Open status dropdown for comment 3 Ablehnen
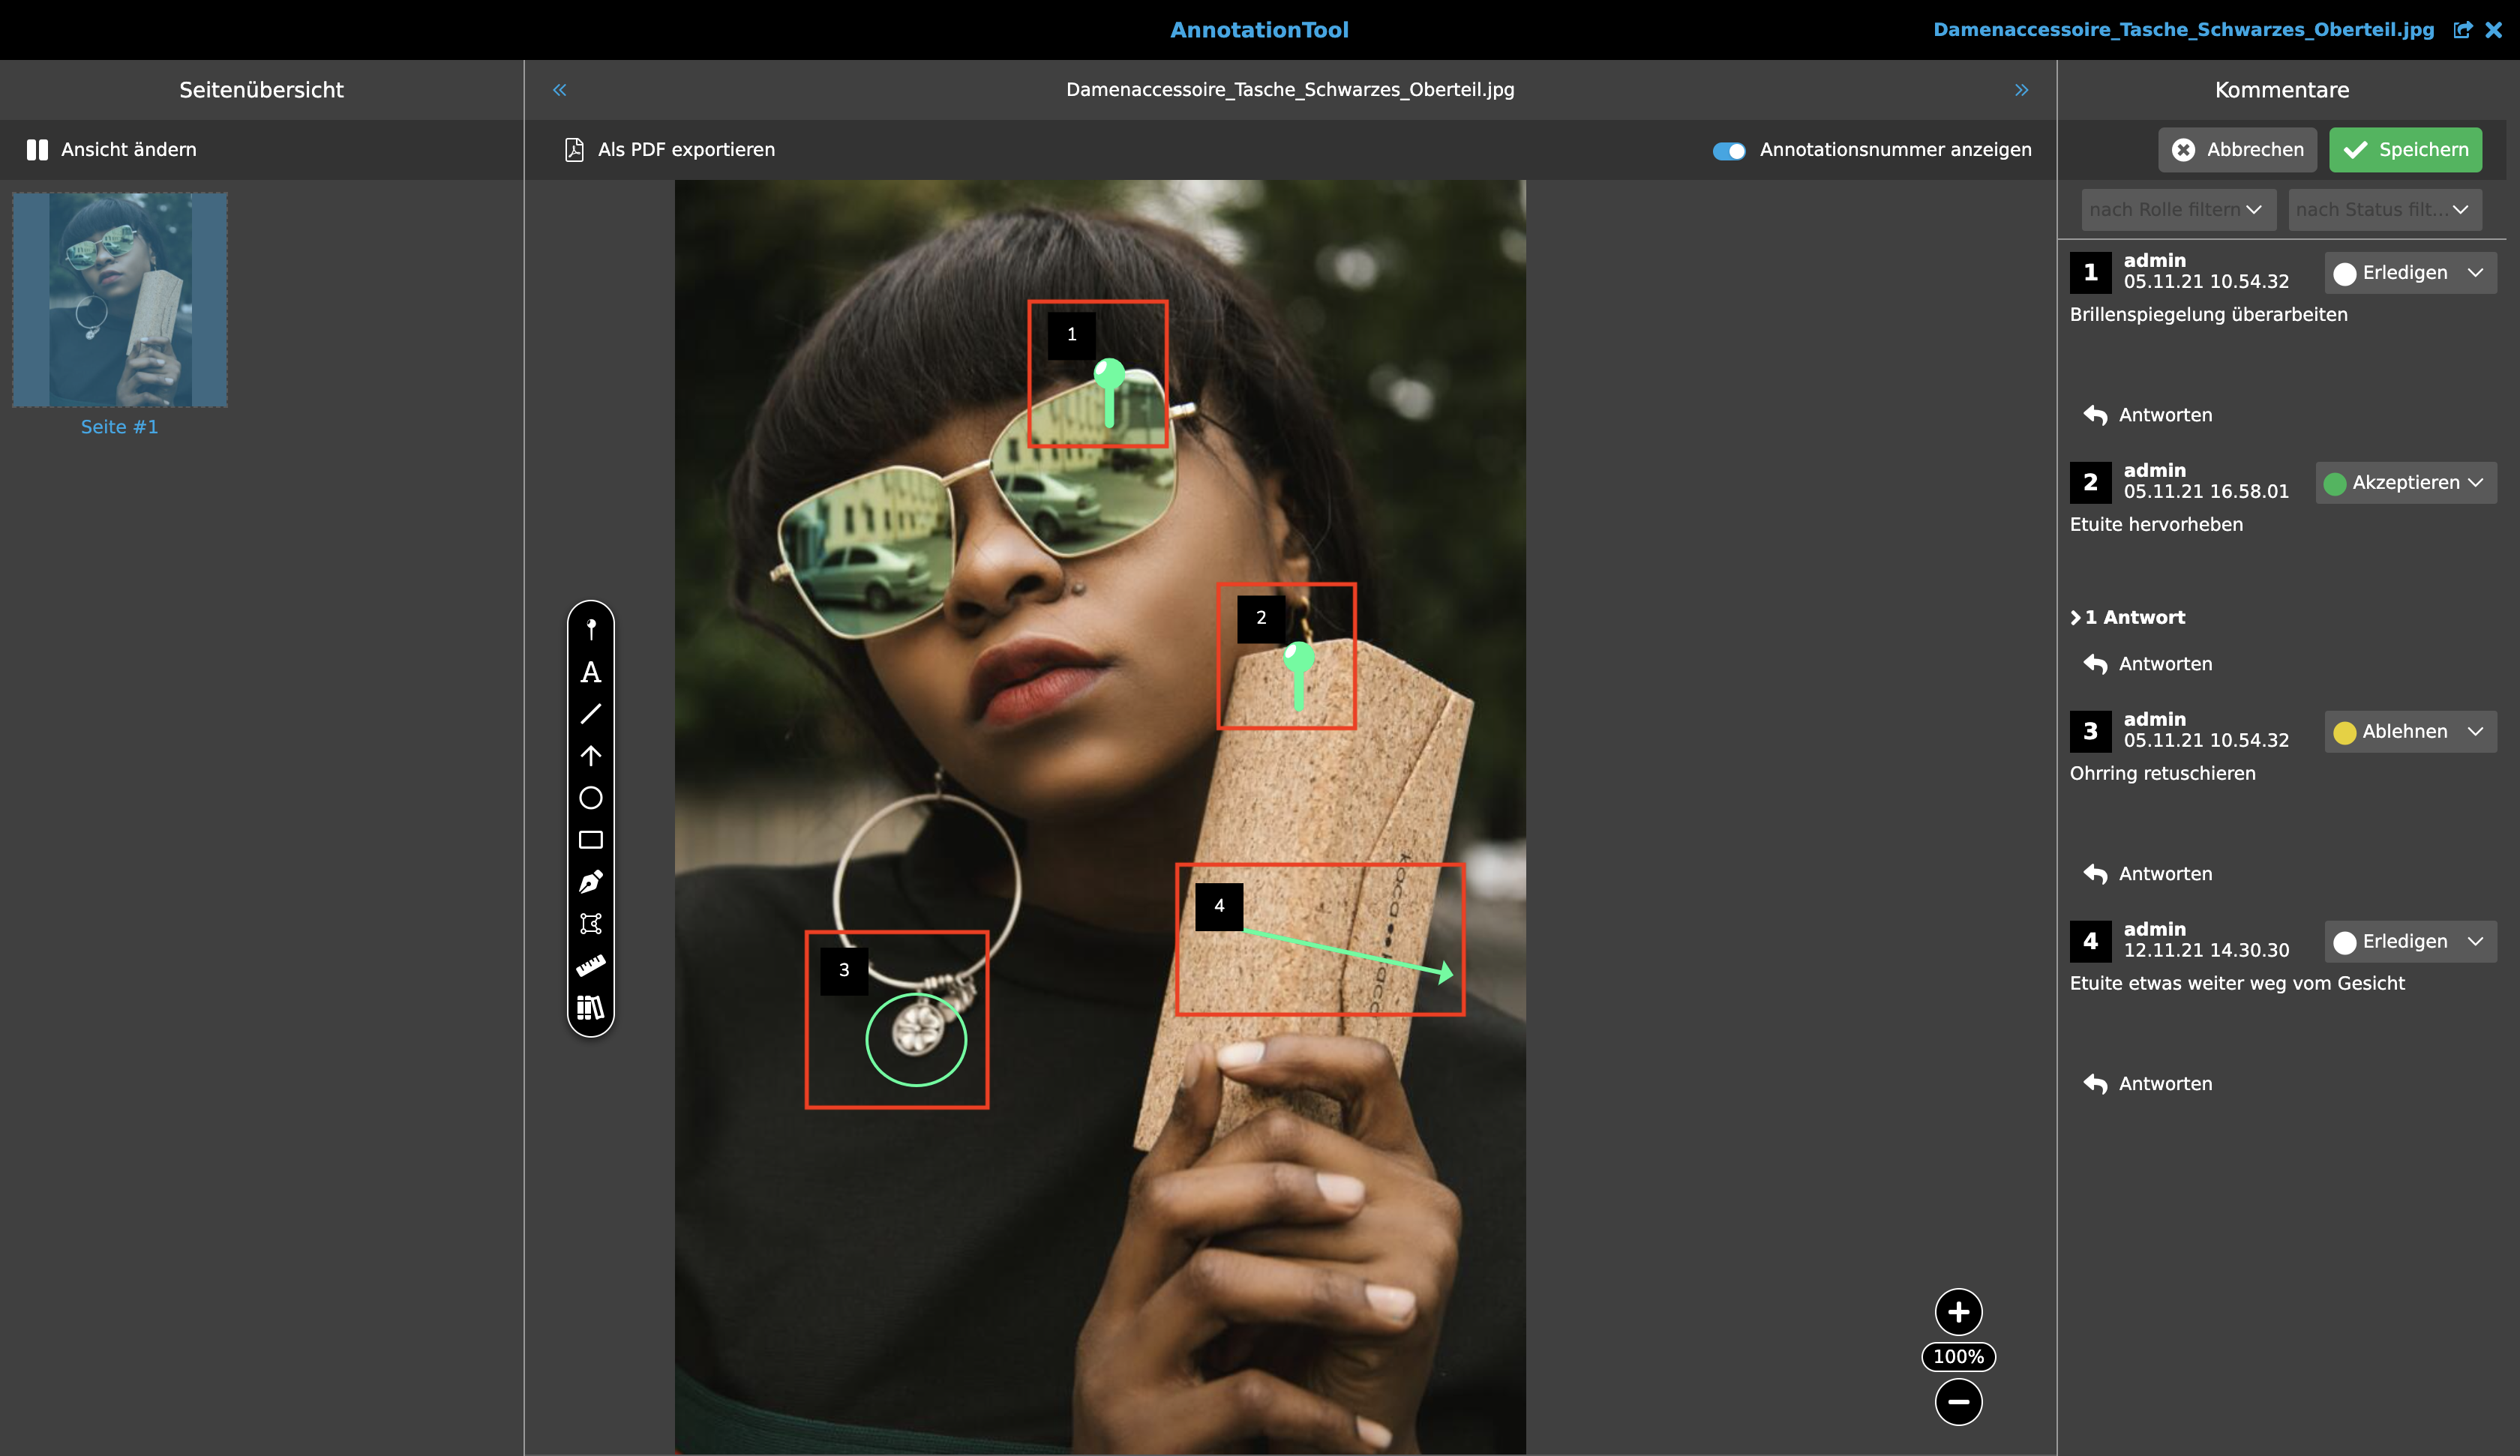Image resolution: width=2520 pixels, height=1456 pixels. point(2410,732)
